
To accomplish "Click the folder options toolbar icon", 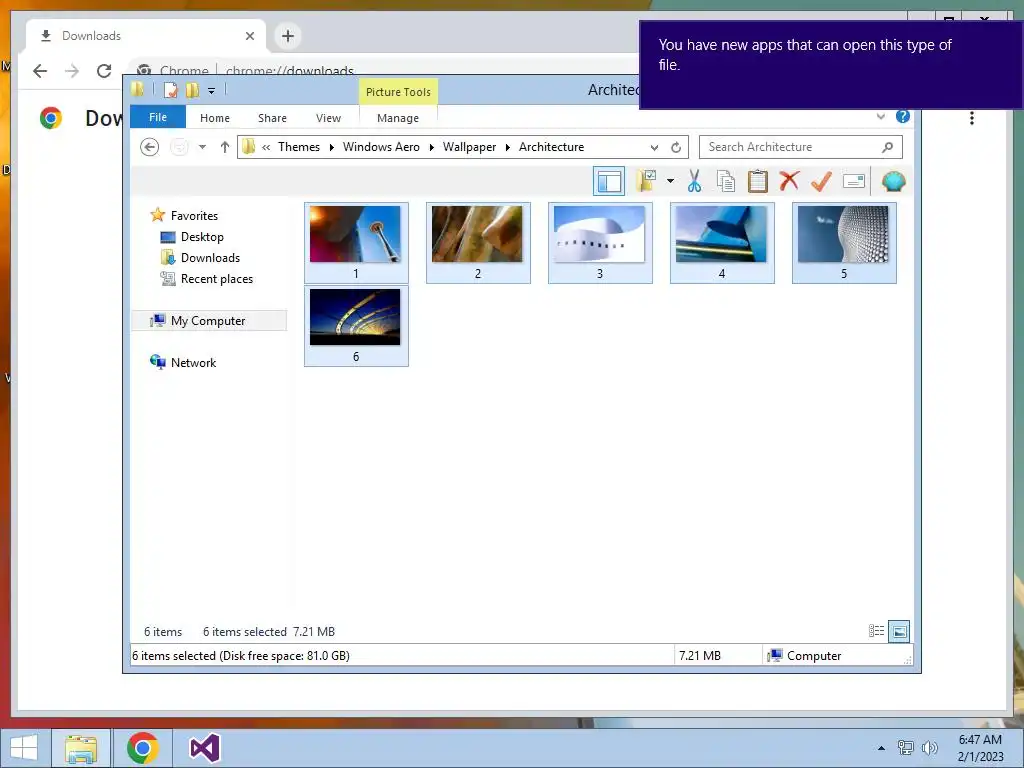I will [x=646, y=181].
